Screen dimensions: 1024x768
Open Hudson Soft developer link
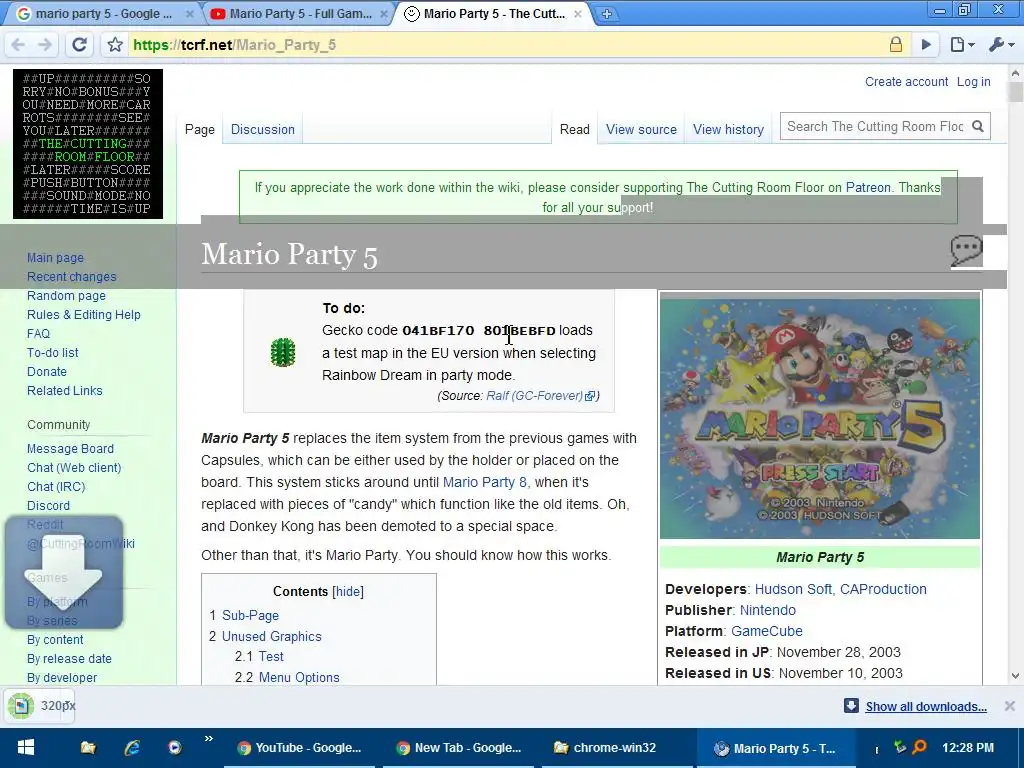click(x=793, y=589)
